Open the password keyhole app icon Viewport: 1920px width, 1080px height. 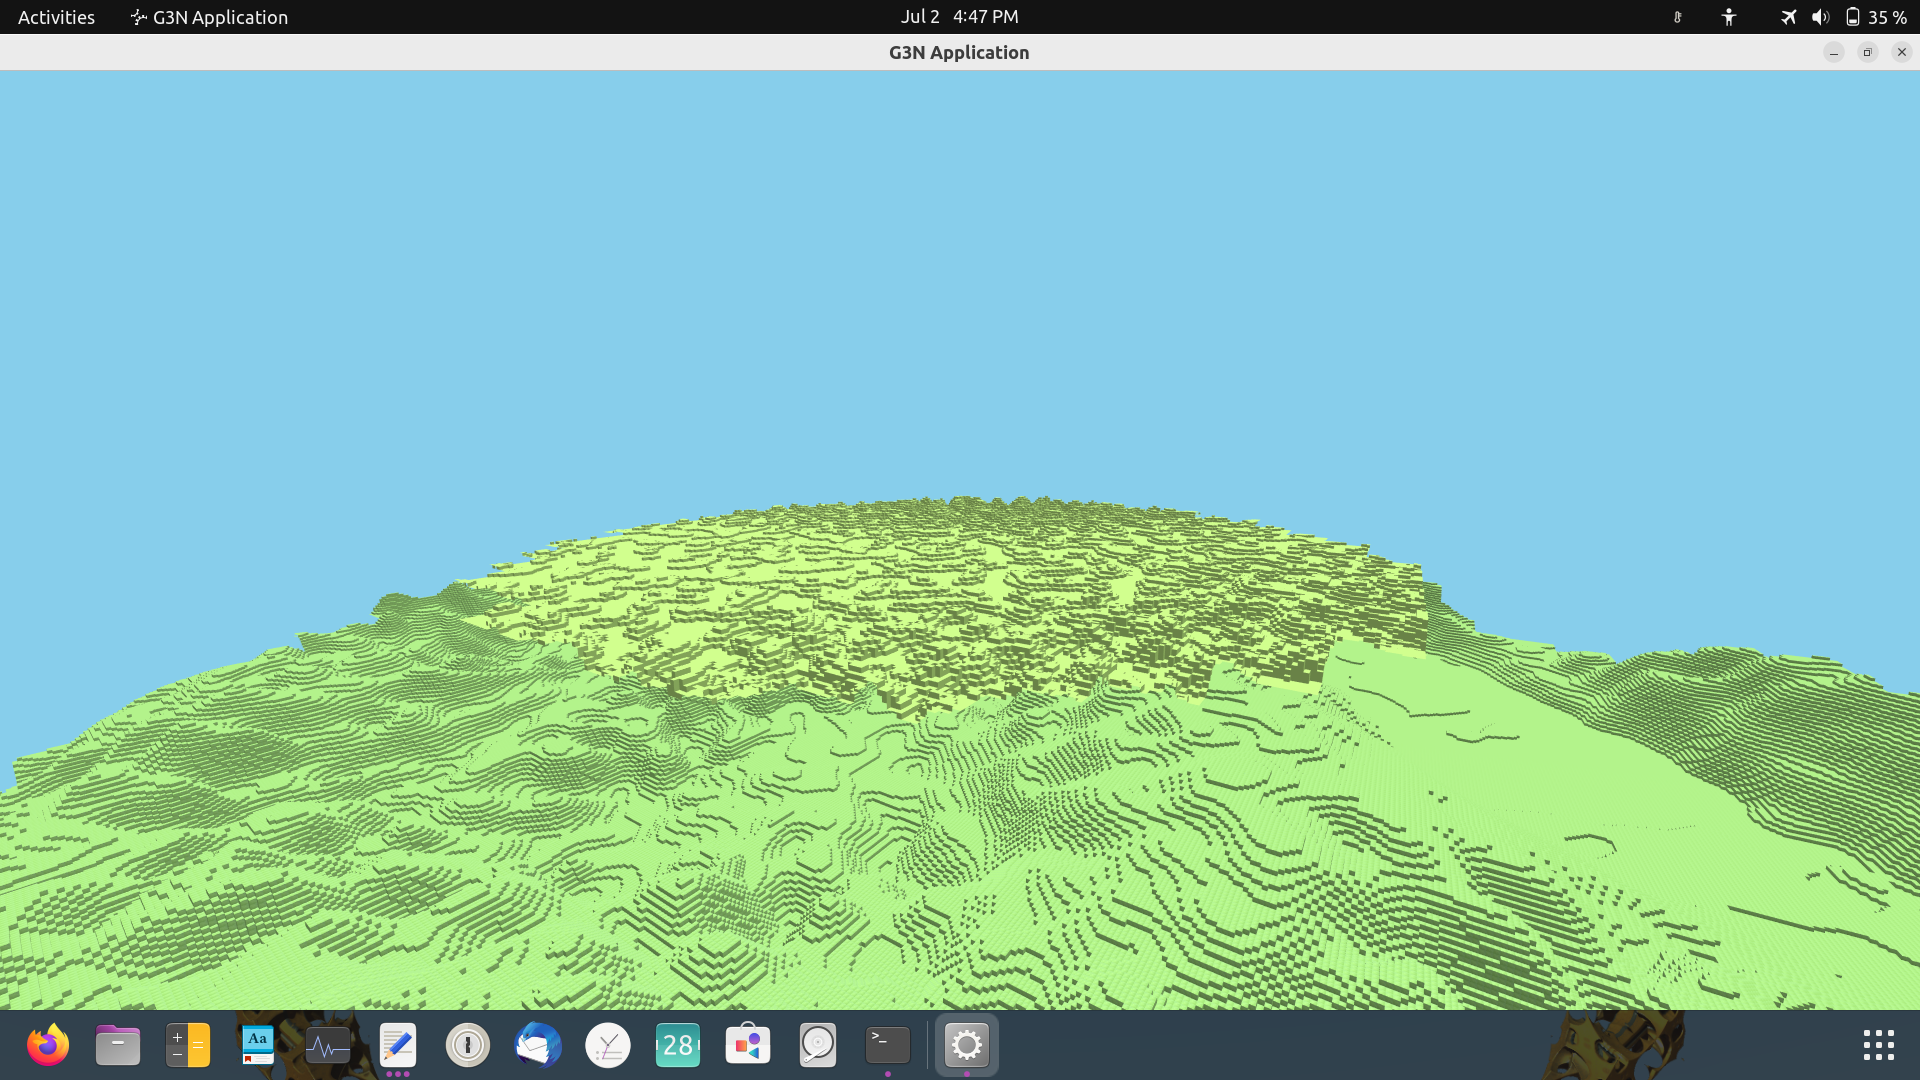click(468, 1046)
